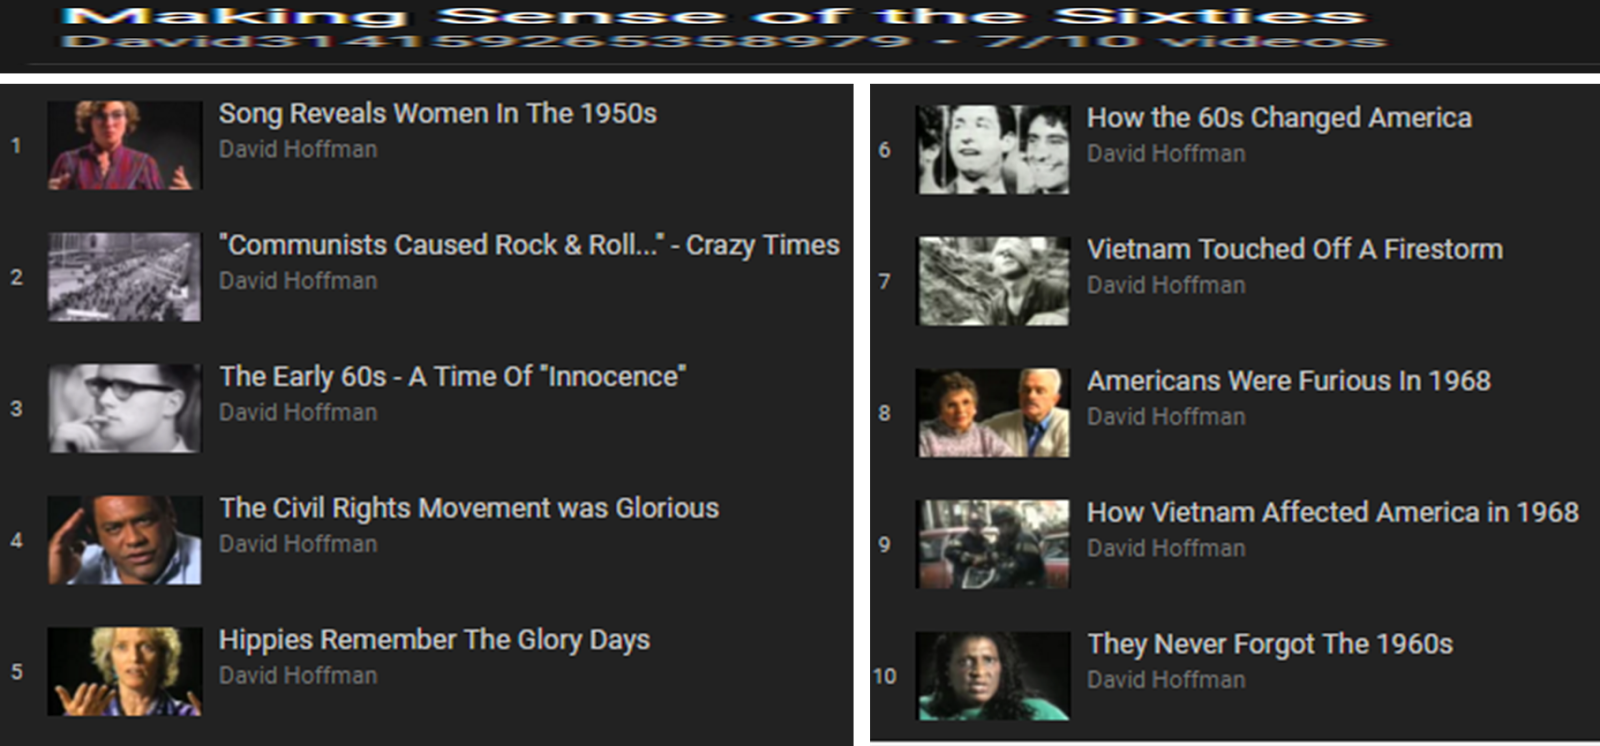Click title "Song Reveals Women In The 1950s"

(437, 114)
